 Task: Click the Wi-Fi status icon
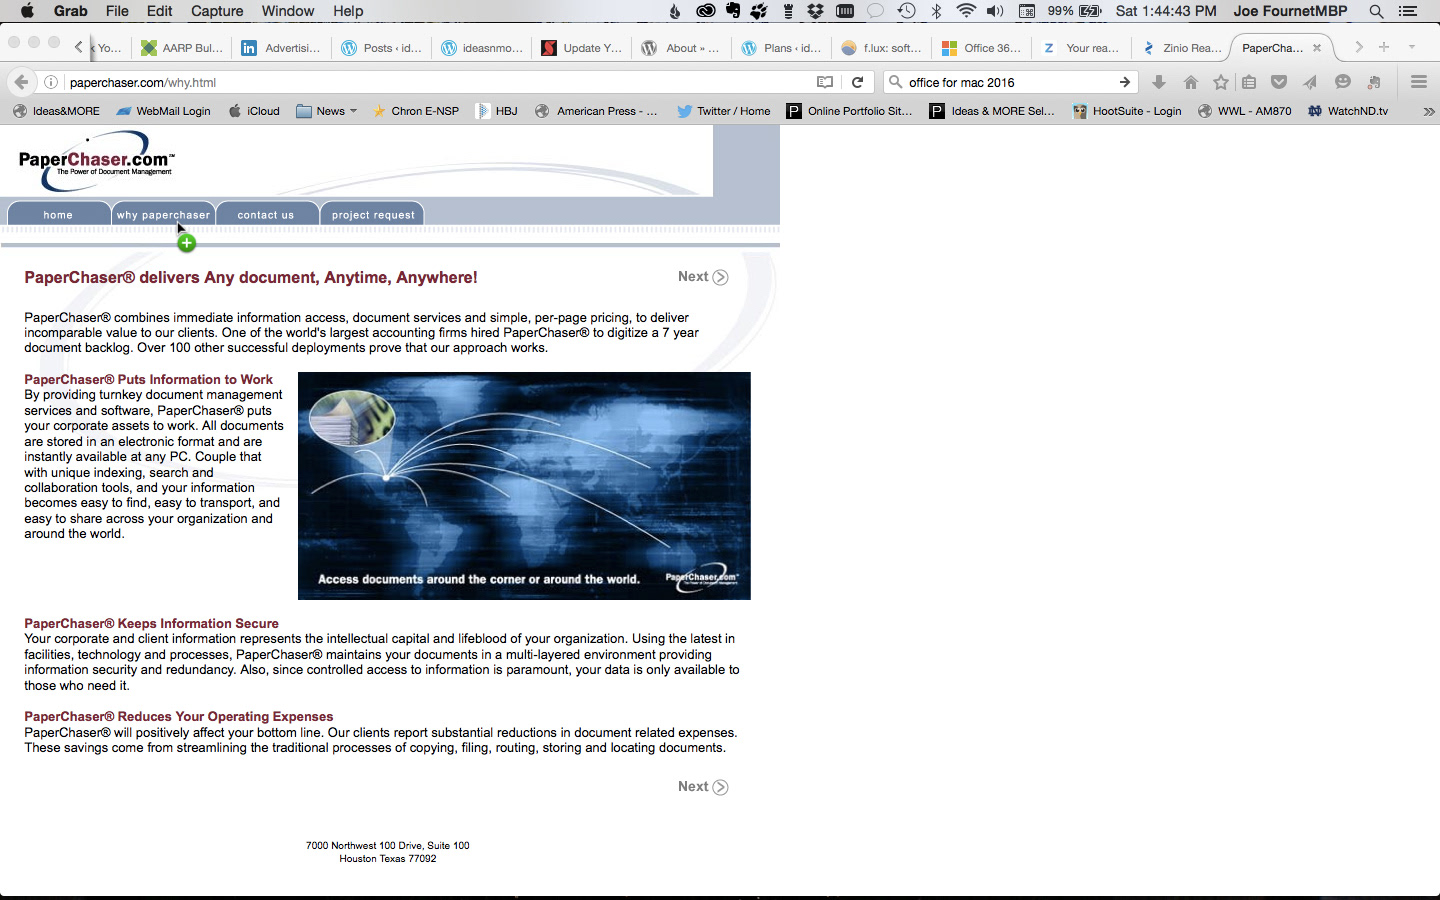[966, 11]
